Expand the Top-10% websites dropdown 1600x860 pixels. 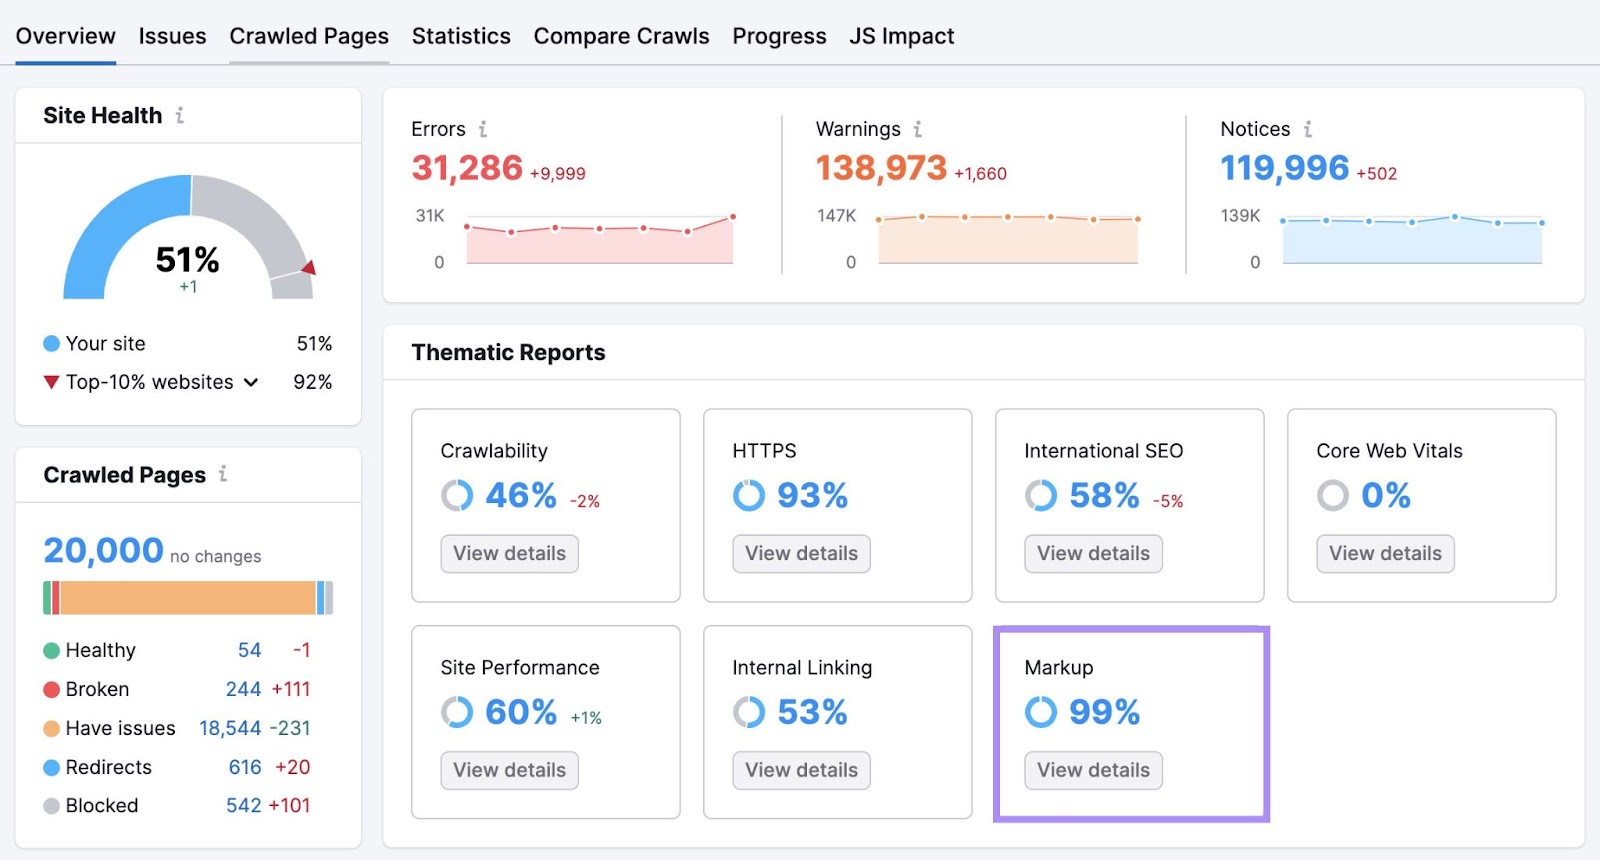[251, 382]
